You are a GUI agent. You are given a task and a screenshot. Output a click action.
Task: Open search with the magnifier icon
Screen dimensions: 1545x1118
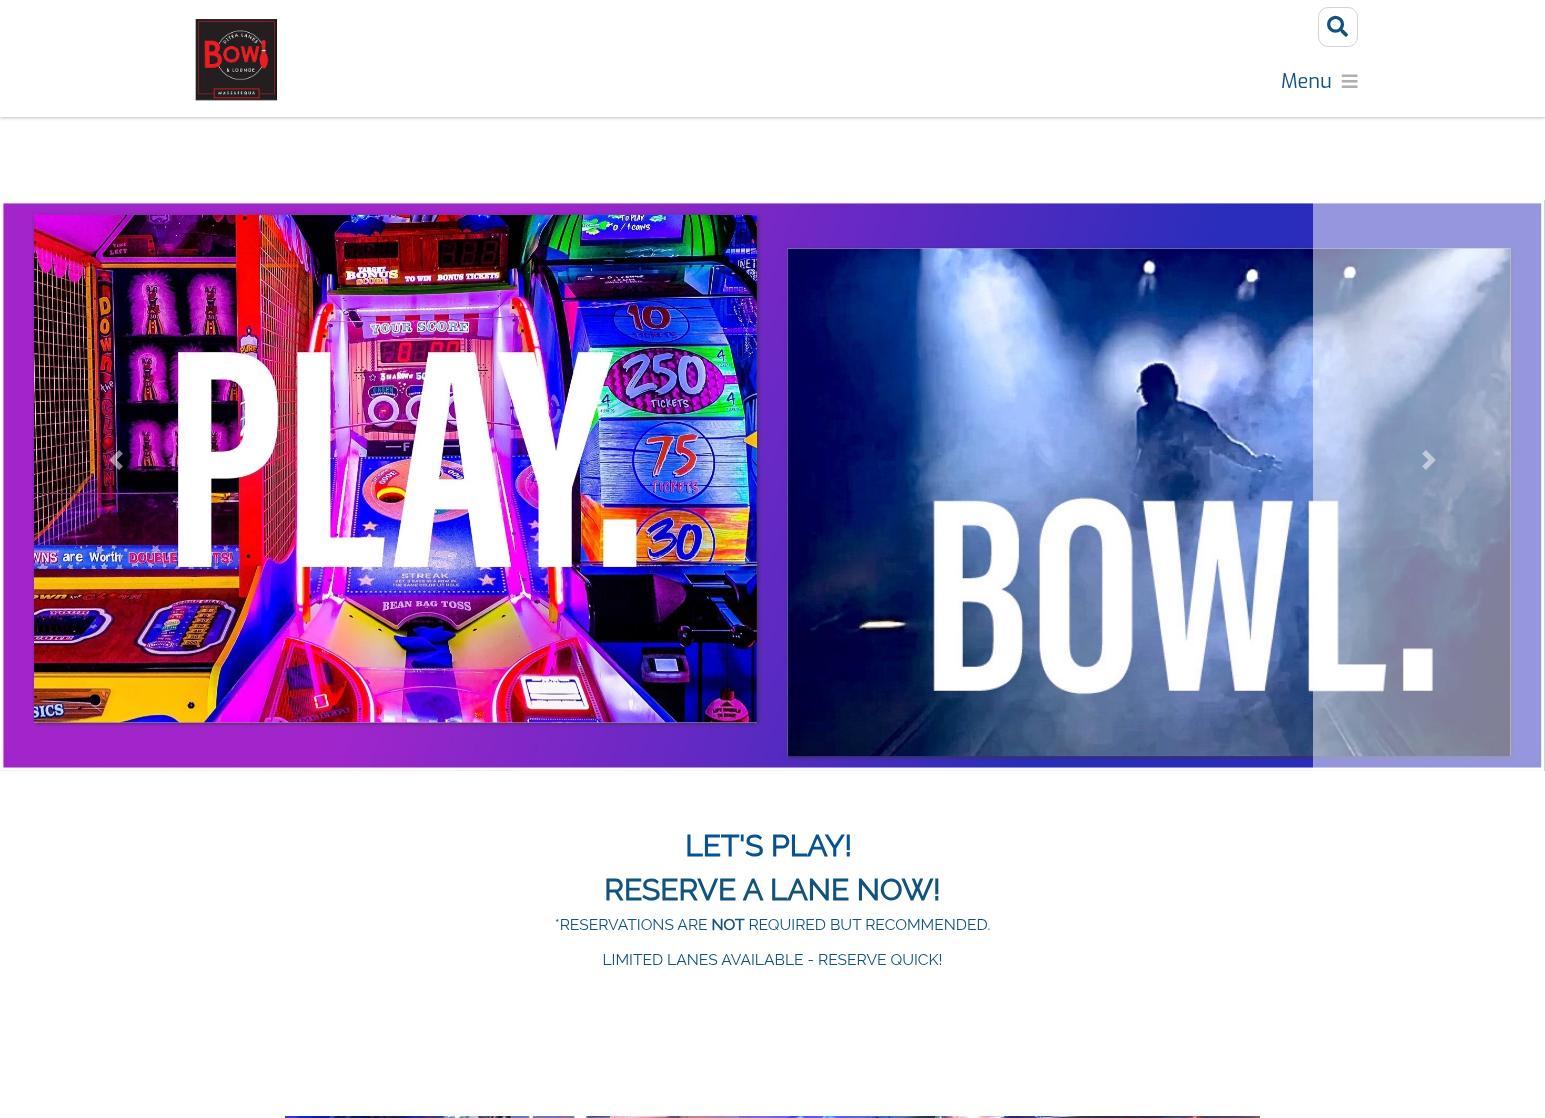pos(1337,27)
